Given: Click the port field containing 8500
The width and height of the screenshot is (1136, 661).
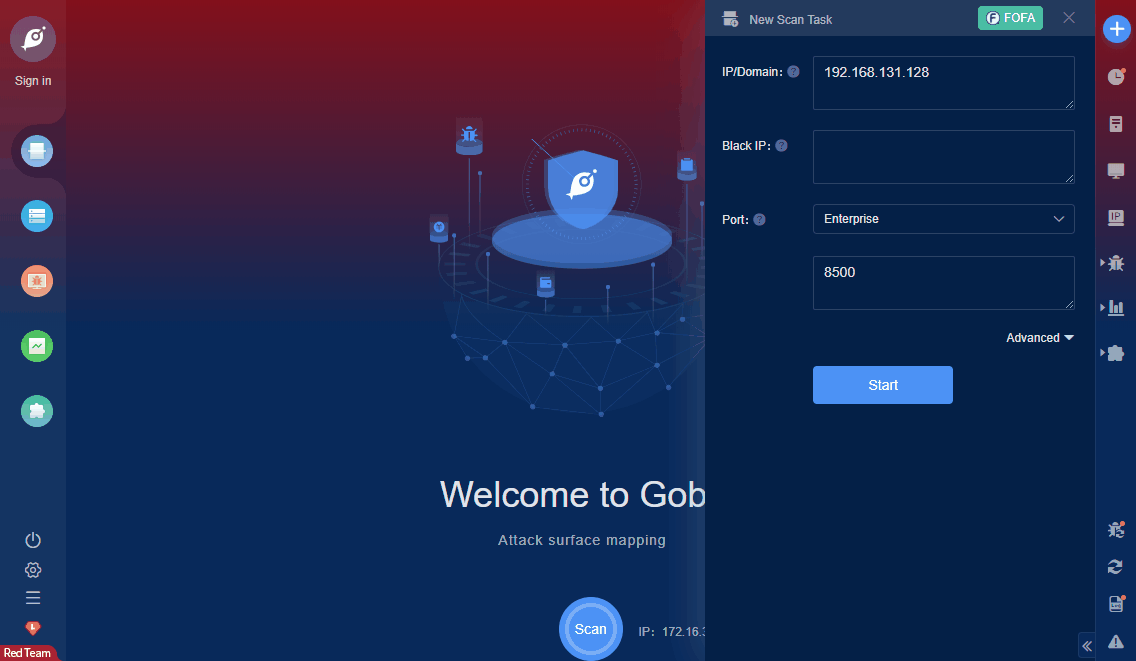Looking at the screenshot, I should tap(943, 283).
